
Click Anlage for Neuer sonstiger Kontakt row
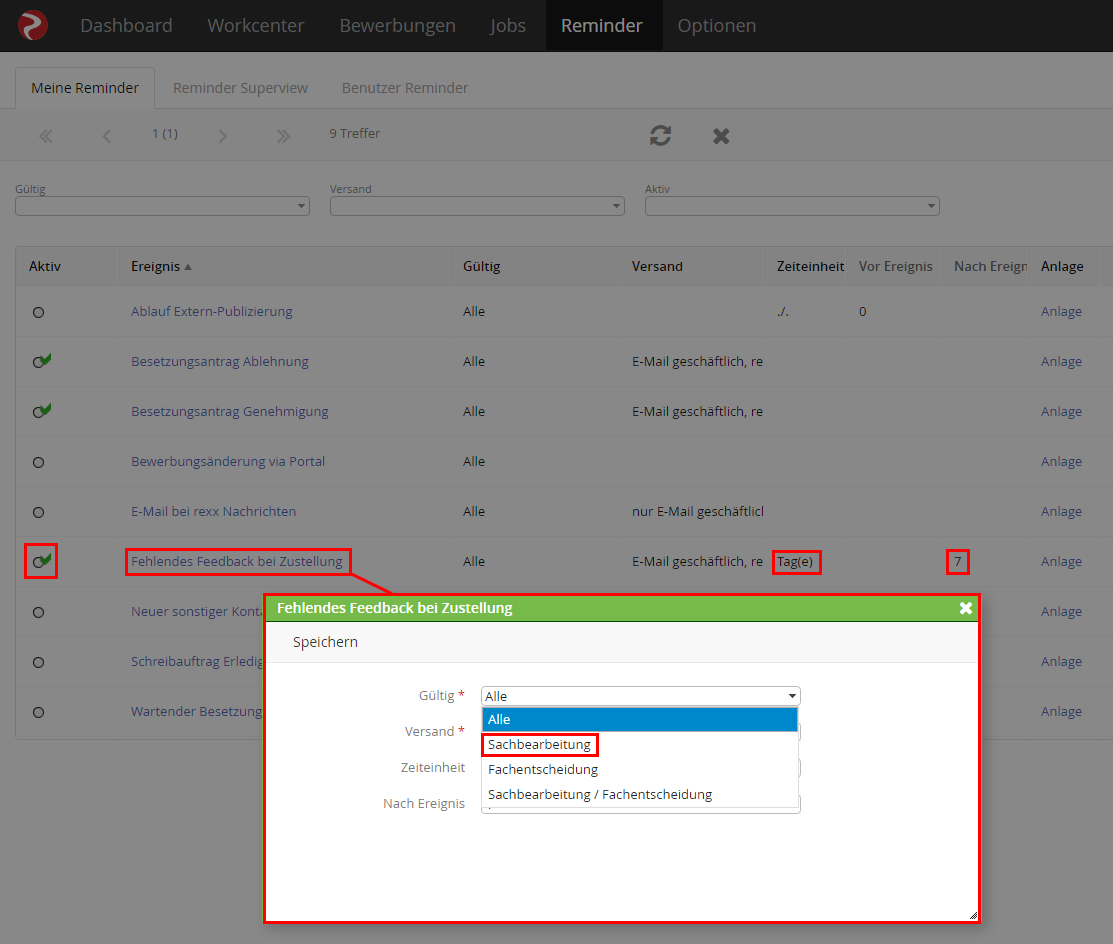[x=1061, y=612]
